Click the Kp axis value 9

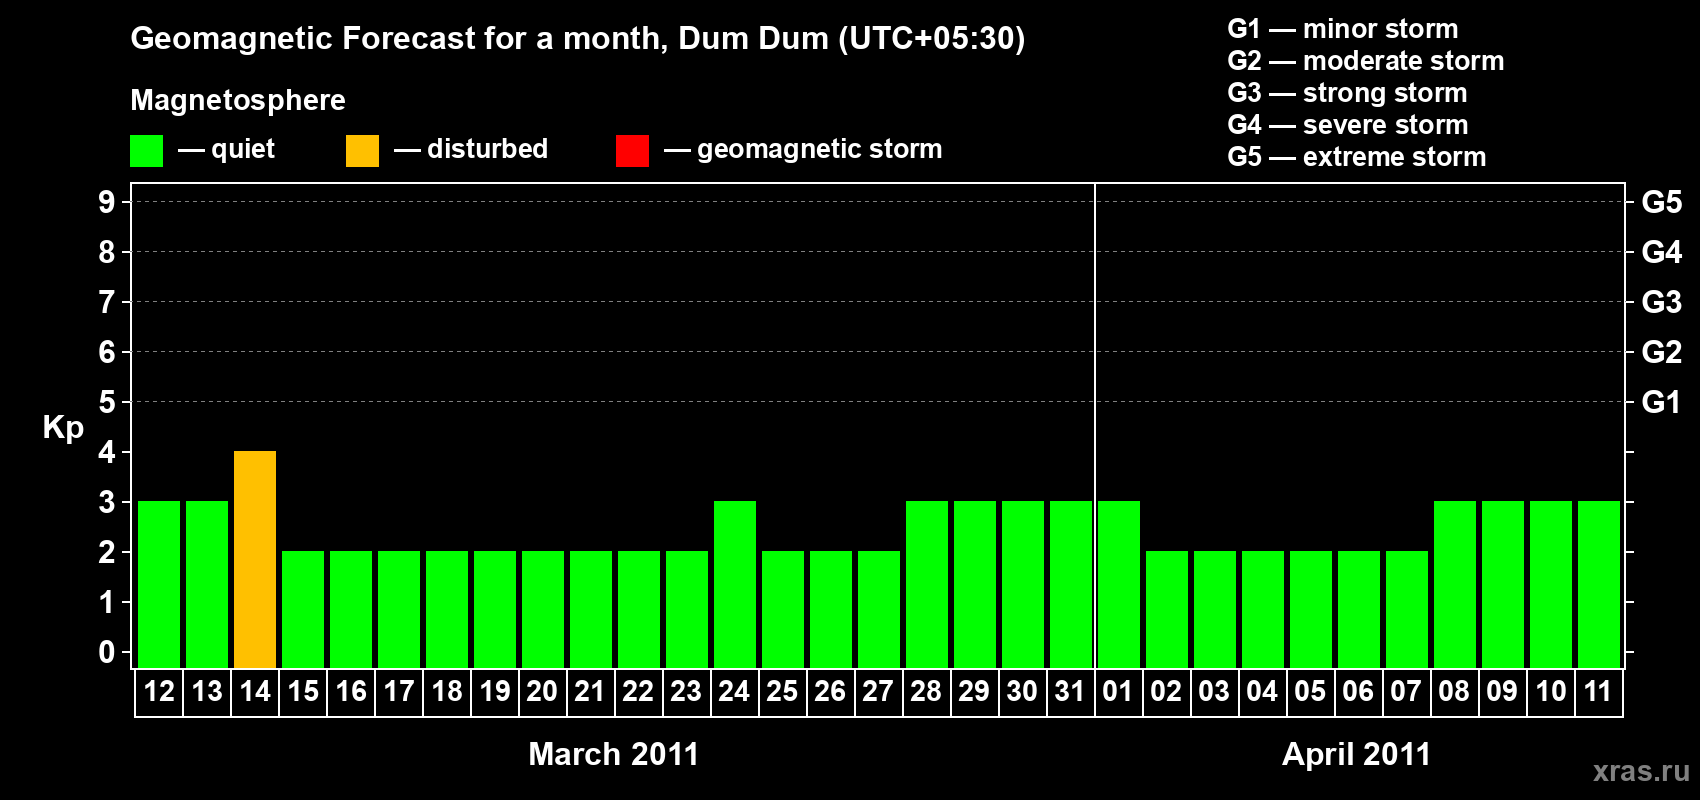coord(107,202)
